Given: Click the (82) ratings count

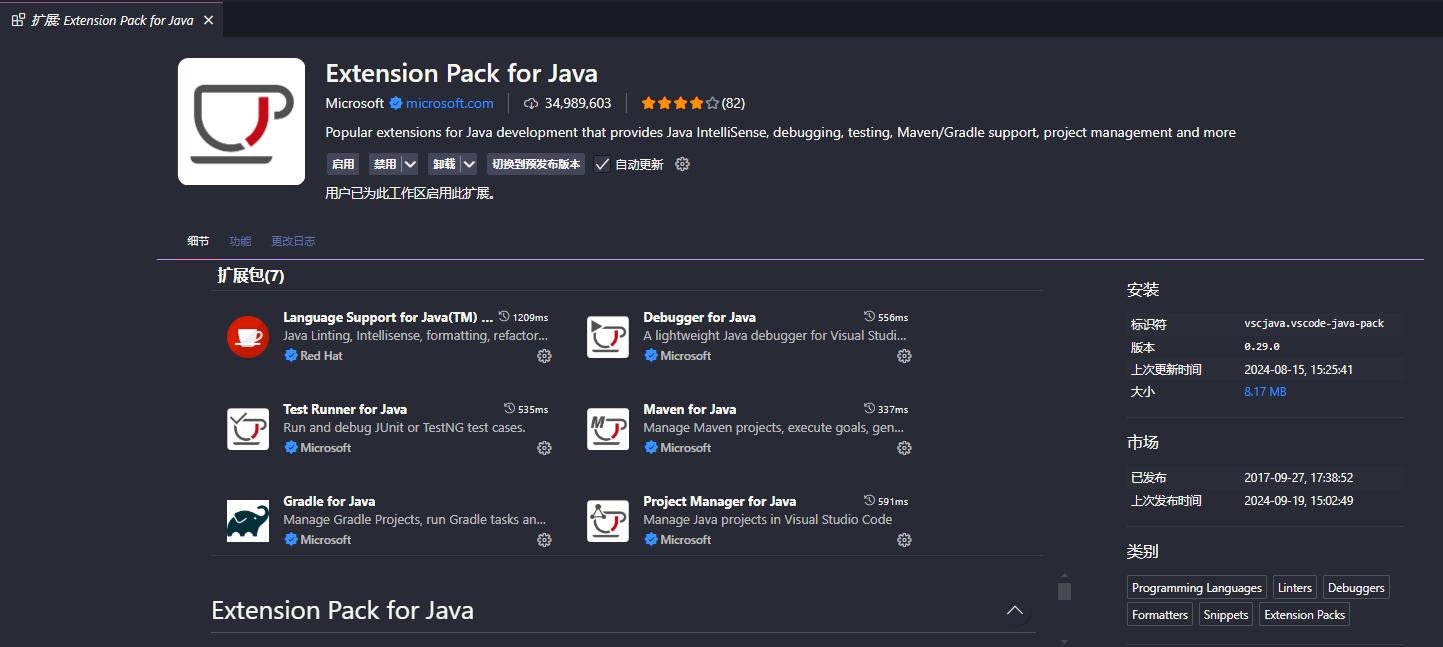Looking at the screenshot, I should [x=733, y=103].
